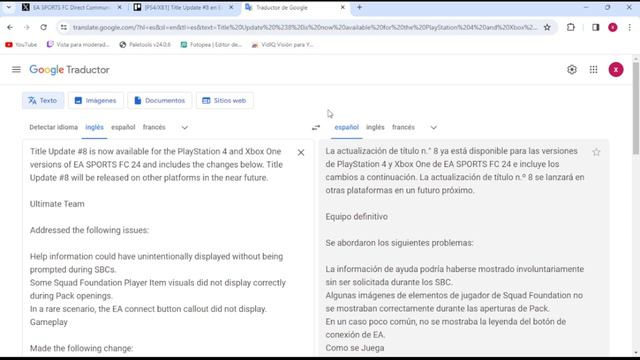Select the Texto translation mode
The height and width of the screenshot is (360, 640).
[x=43, y=100]
